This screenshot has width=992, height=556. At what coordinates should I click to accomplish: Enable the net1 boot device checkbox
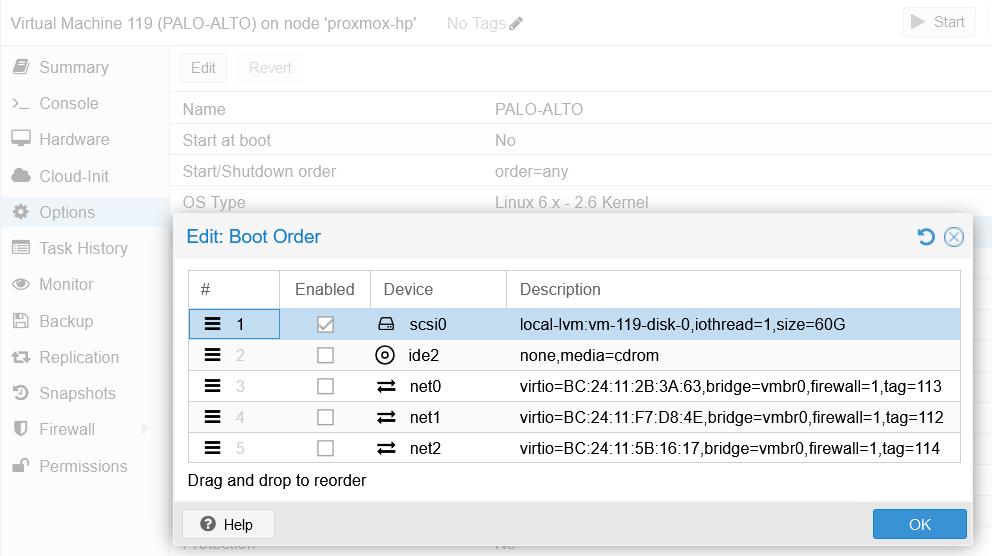(x=325, y=417)
